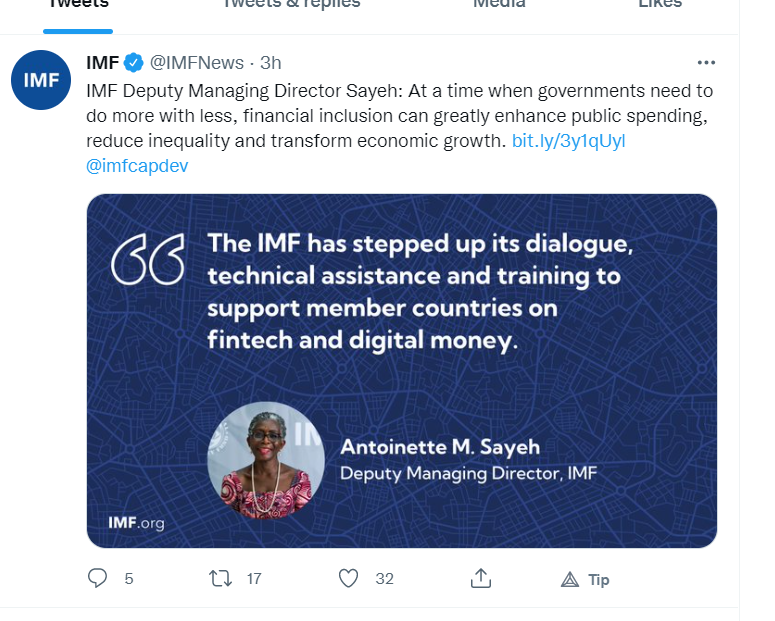Open the share tweet icon

pyautogui.click(x=480, y=578)
